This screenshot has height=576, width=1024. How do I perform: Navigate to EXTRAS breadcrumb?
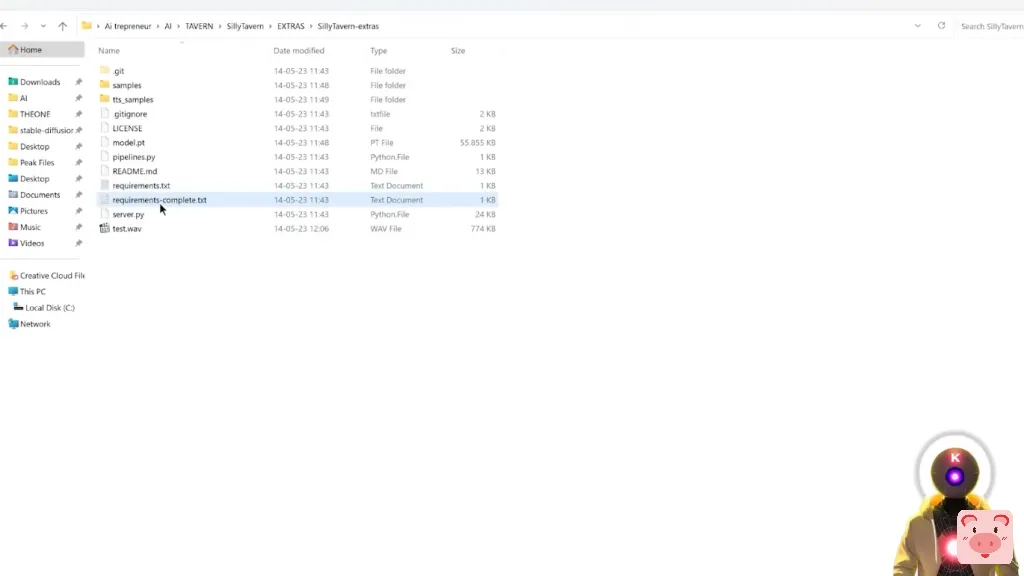point(291,26)
